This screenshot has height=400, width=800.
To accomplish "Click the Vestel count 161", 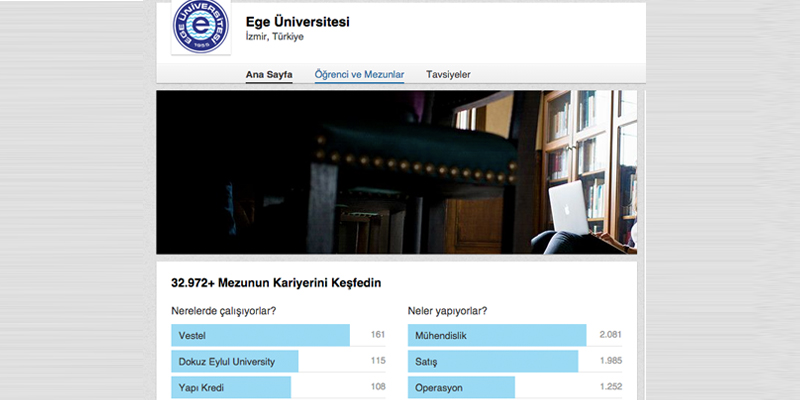I will click(378, 335).
